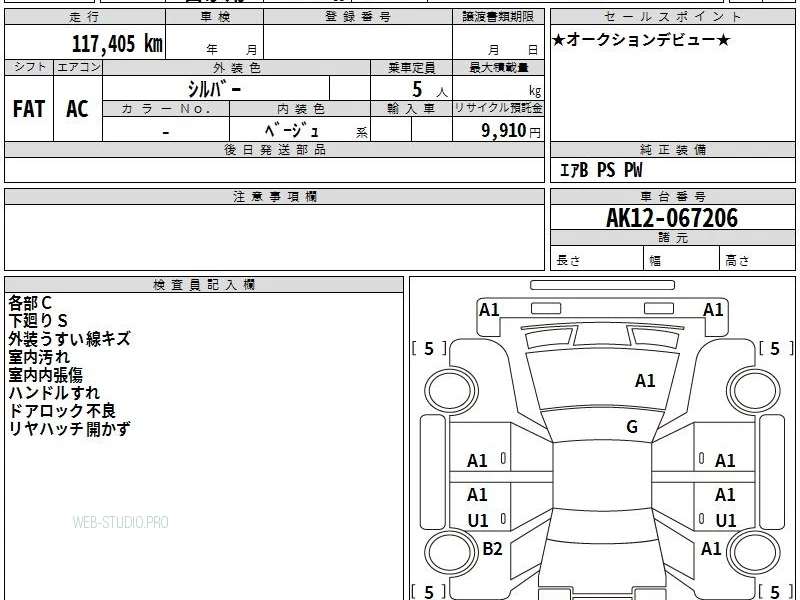
Task: Click the mileage value 117,405 km
Action: pos(117,43)
